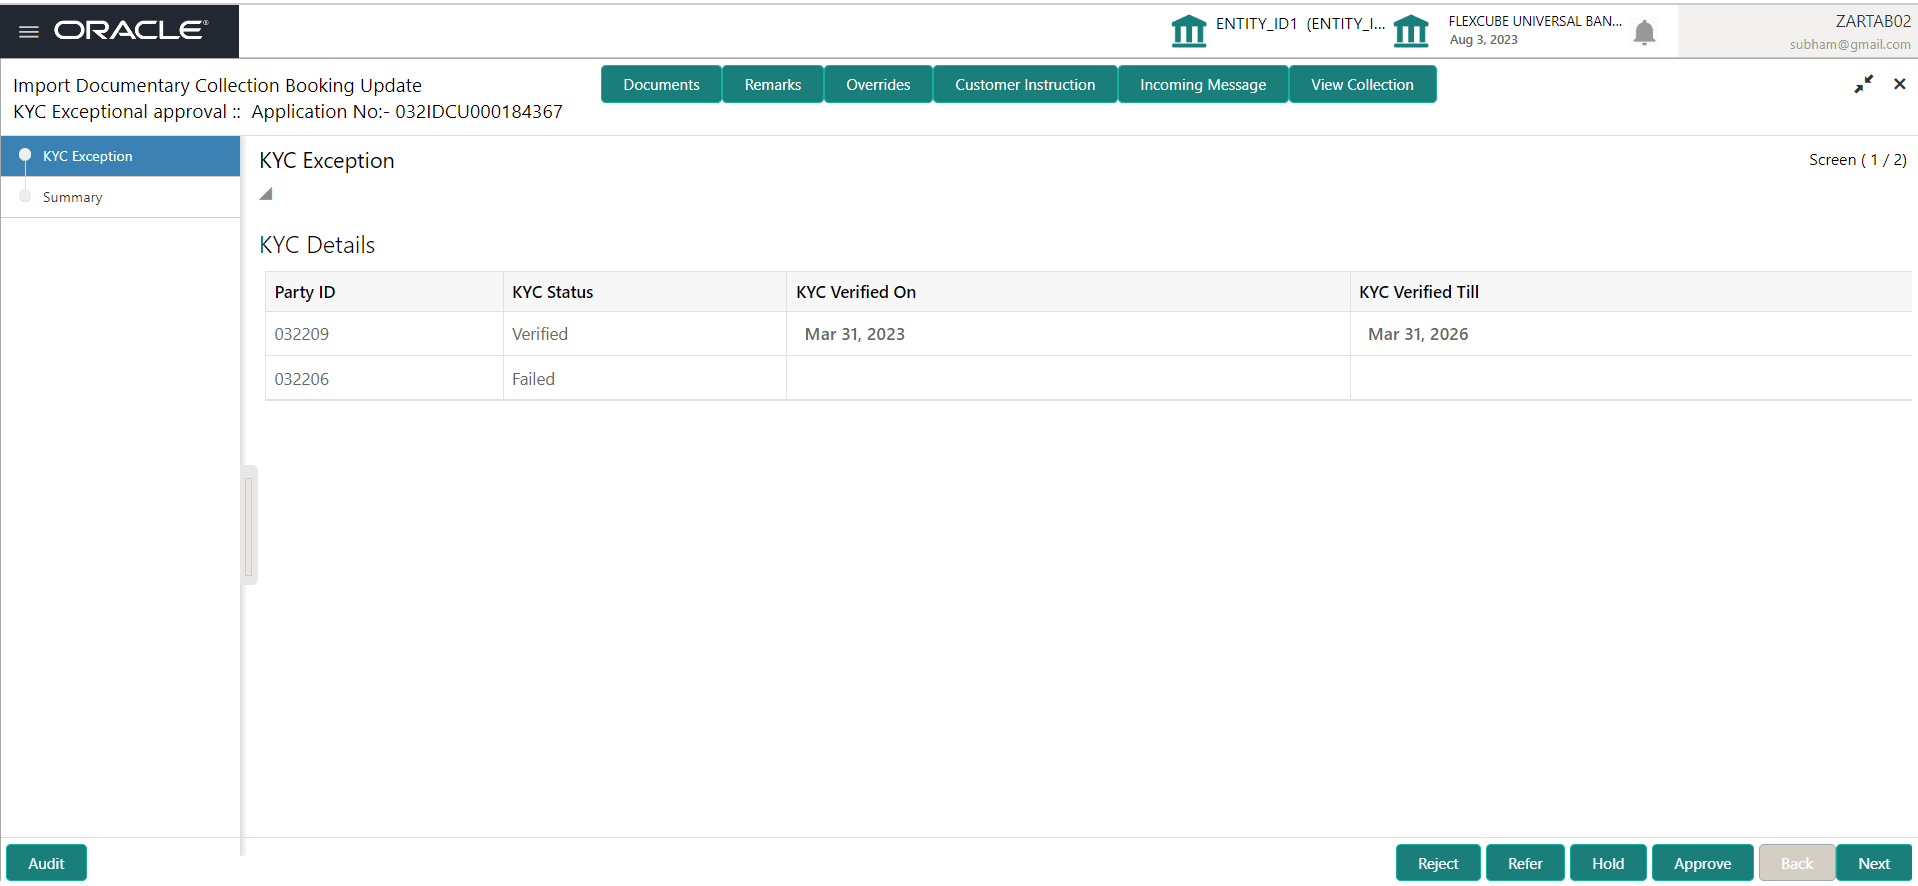Open the hamburger navigation menu
The image size is (1918, 886).
(29, 31)
